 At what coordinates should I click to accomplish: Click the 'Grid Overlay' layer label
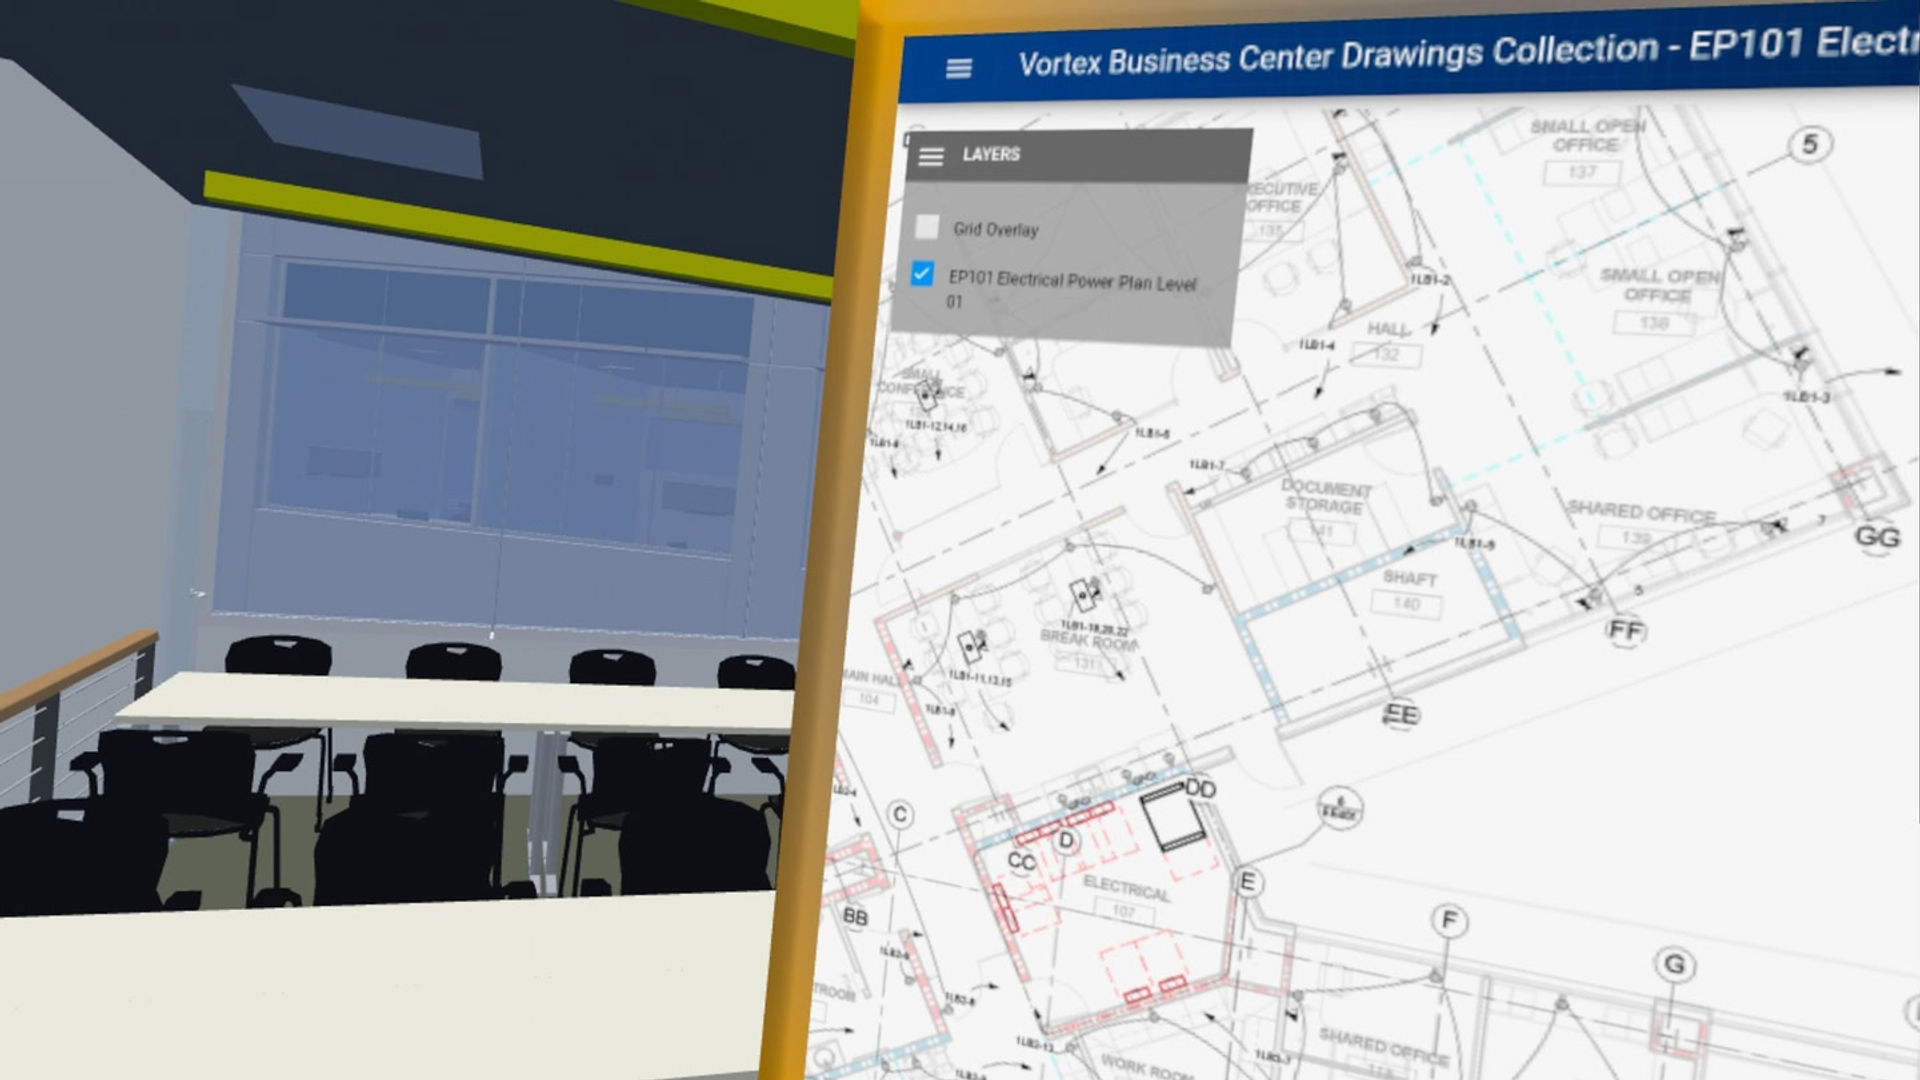click(996, 229)
